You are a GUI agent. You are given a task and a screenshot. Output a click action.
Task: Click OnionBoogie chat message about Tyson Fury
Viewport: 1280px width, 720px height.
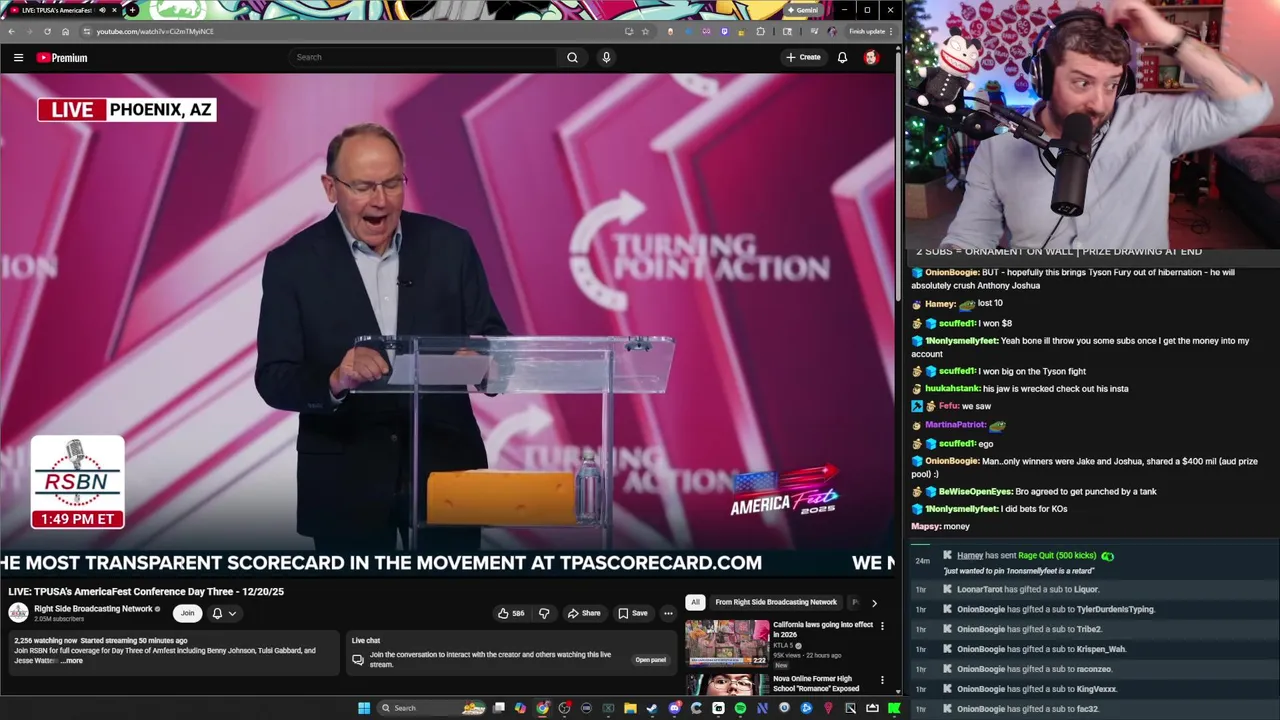point(1074,279)
